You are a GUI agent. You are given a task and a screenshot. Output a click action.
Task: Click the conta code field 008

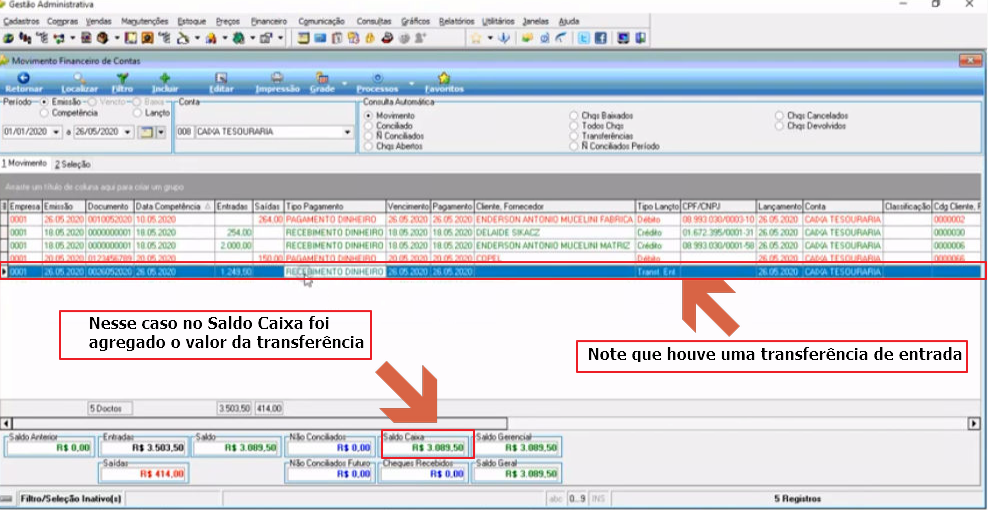point(184,132)
